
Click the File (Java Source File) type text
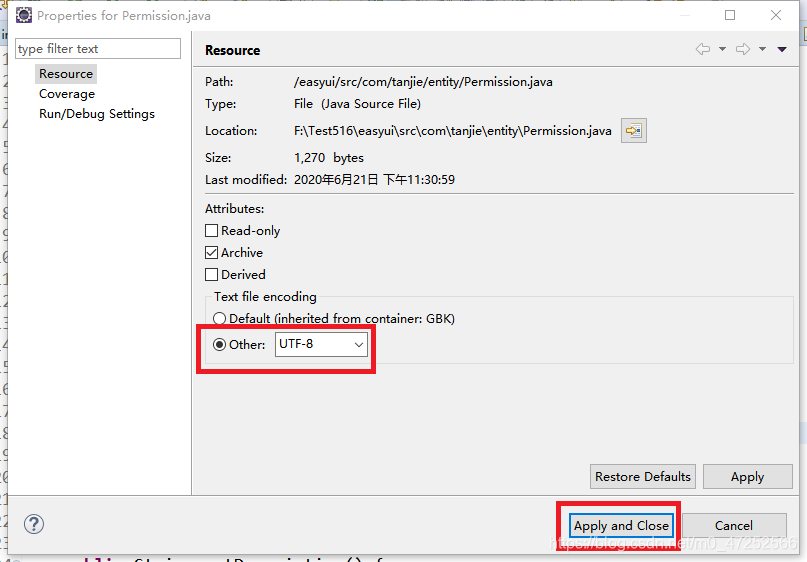point(357,104)
